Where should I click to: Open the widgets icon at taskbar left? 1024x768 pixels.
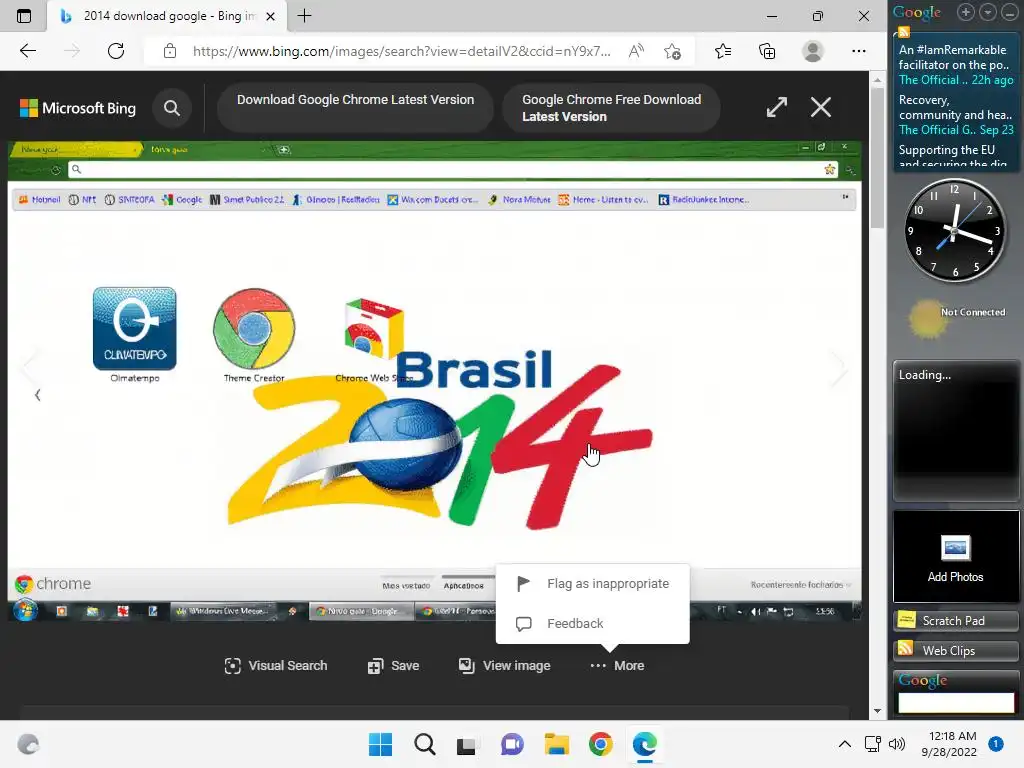click(x=28, y=744)
